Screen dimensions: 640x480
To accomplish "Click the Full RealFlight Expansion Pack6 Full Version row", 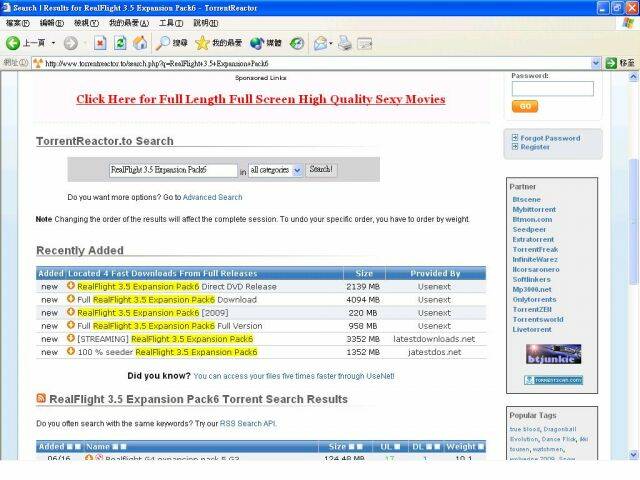I will 261,326.
